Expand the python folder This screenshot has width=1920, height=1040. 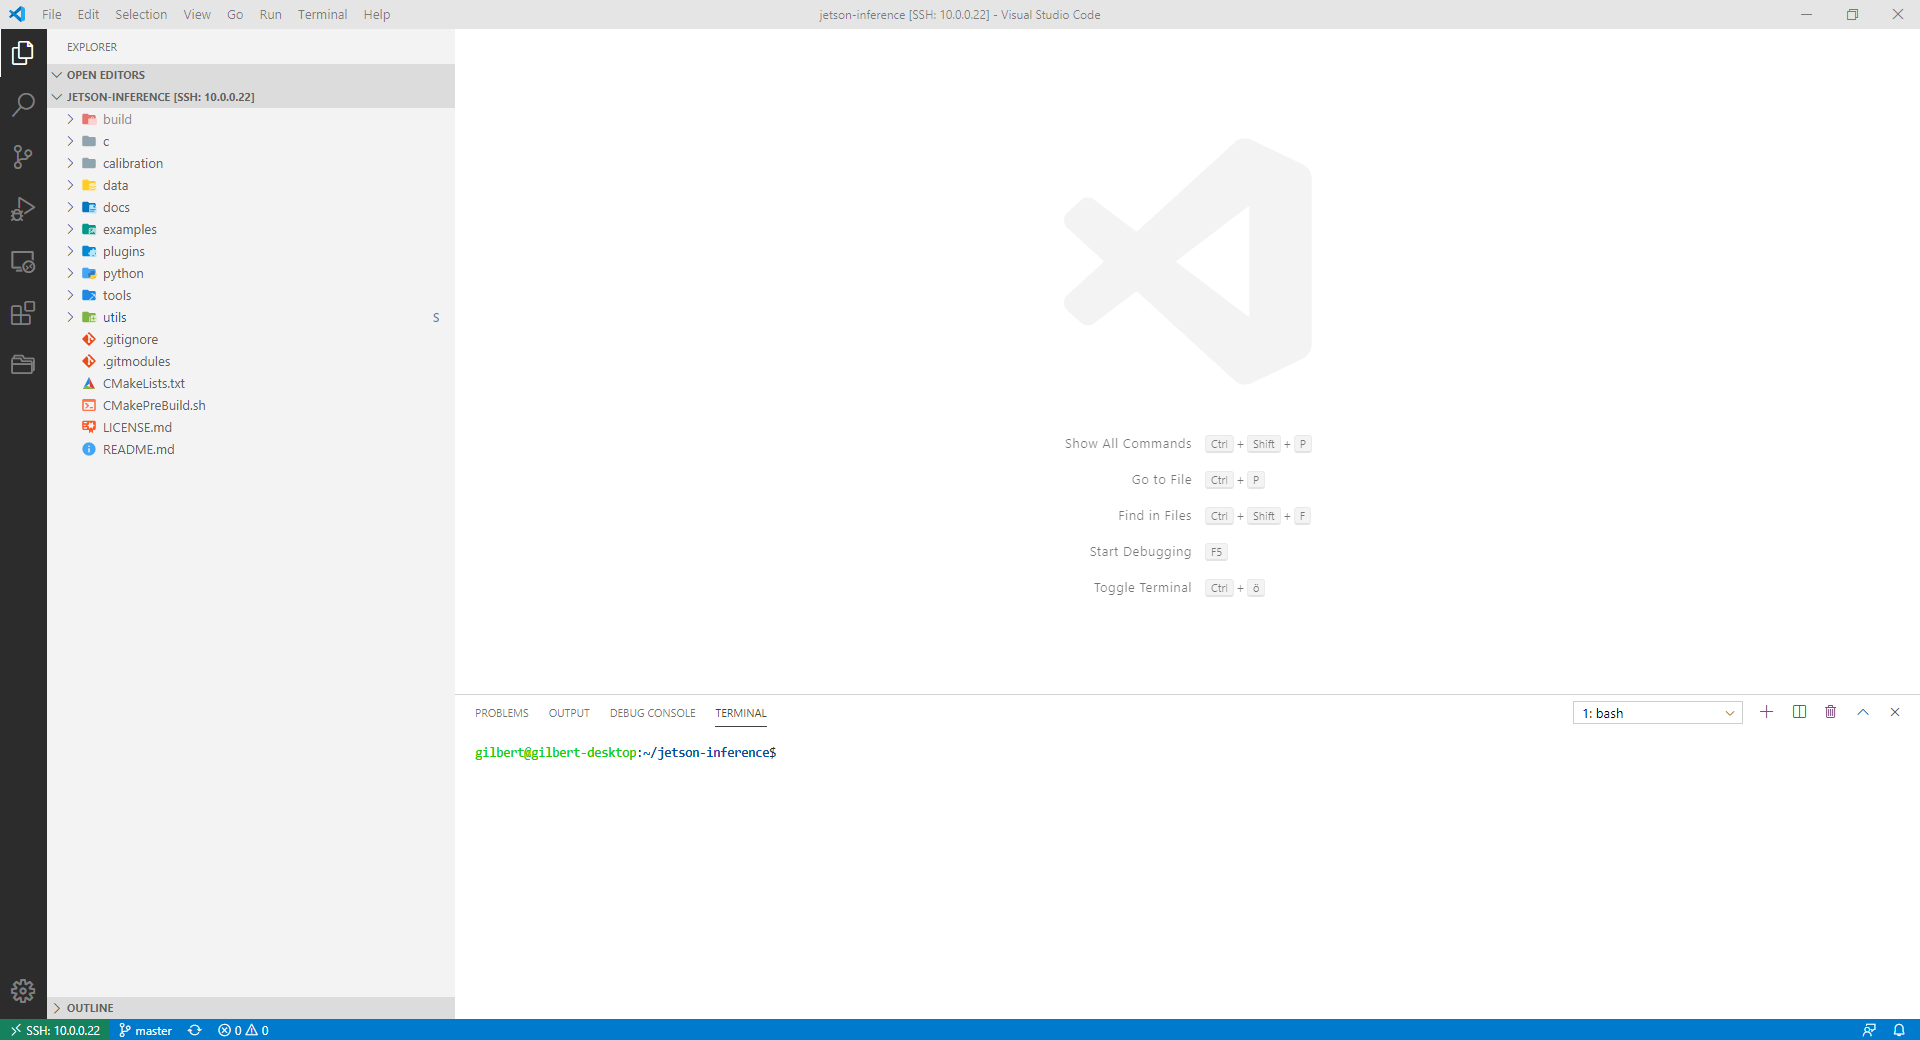[251, 273]
